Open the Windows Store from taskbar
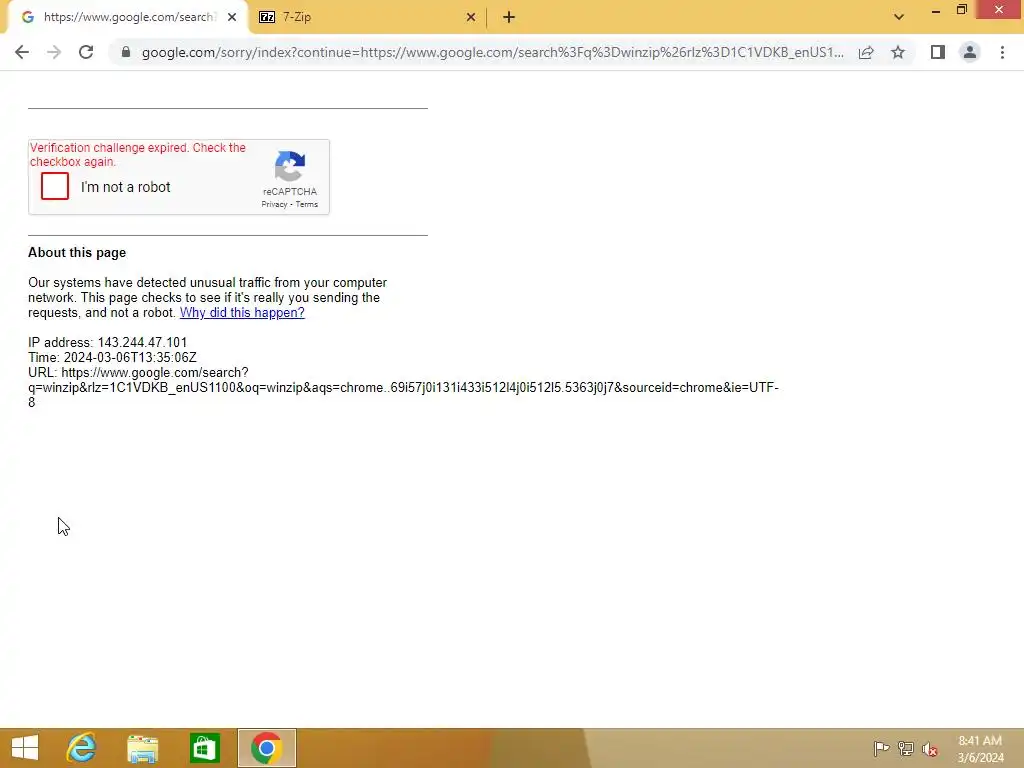 [x=204, y=748]
